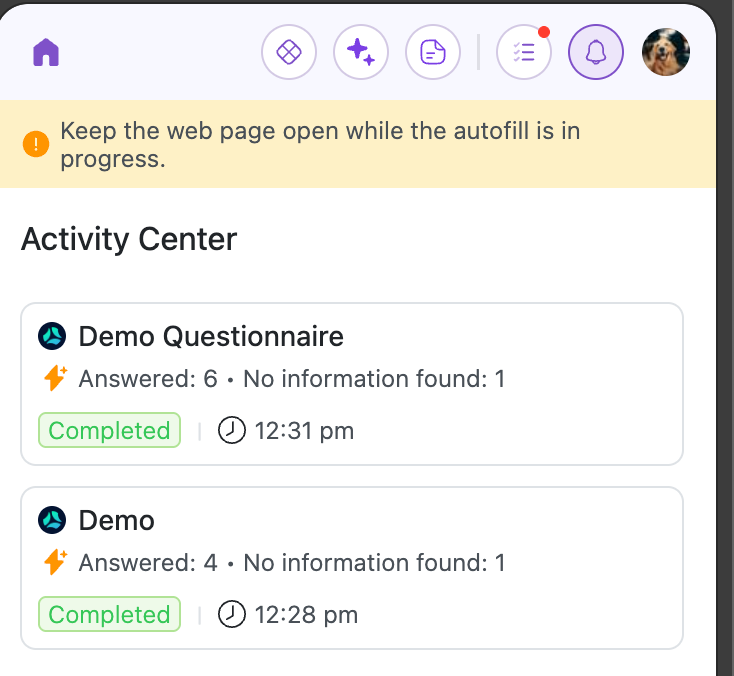
Task: Open the checklist icon with red dot
Action: click(524, 52)
